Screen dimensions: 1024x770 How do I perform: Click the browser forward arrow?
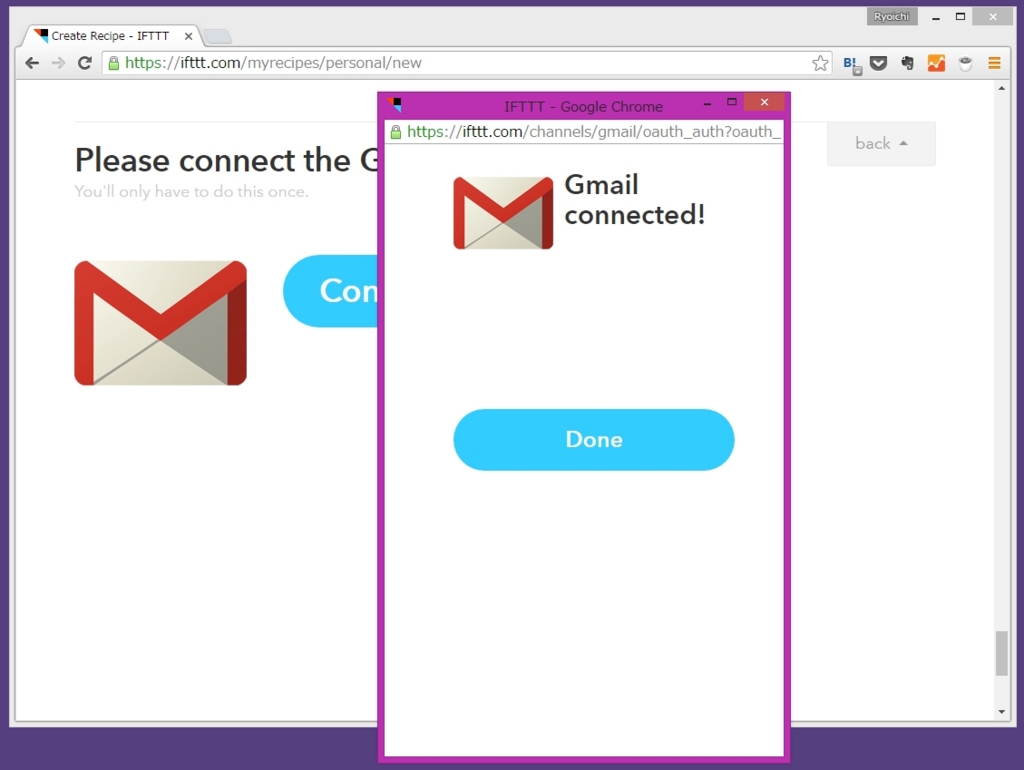pyautogui.click(x=58, y=63)
